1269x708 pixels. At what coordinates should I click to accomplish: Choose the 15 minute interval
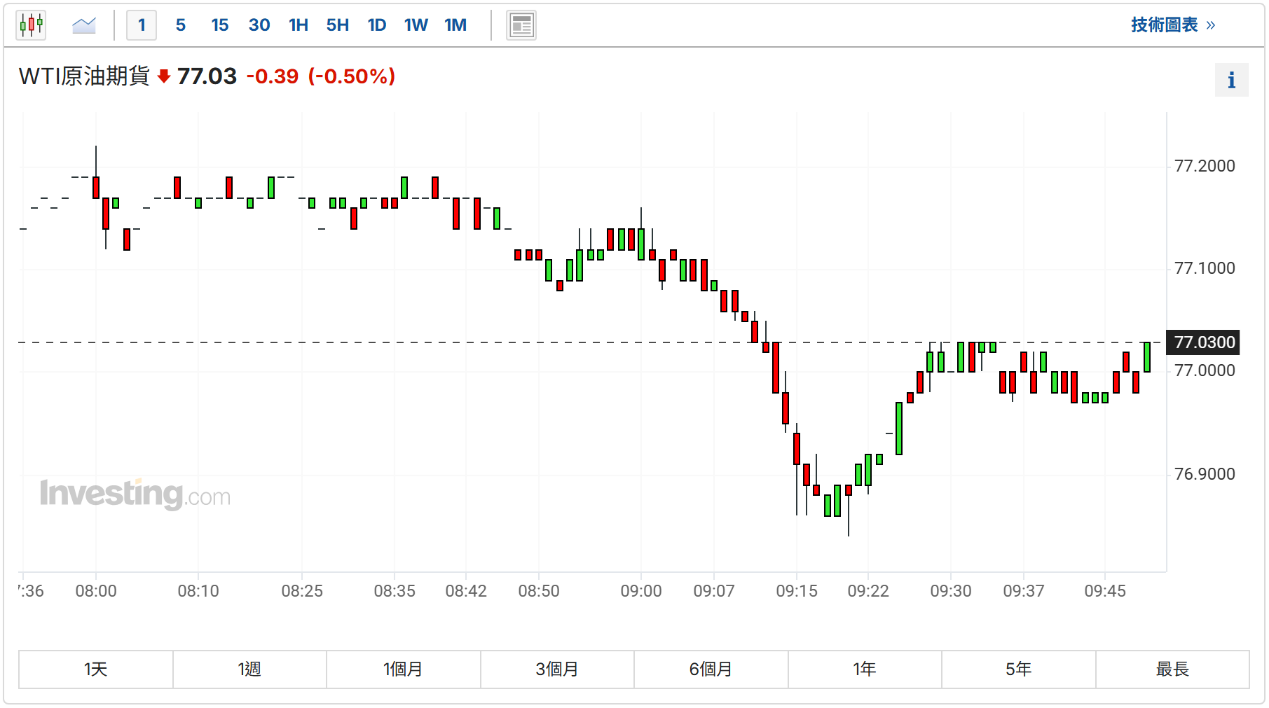[219, 25]
